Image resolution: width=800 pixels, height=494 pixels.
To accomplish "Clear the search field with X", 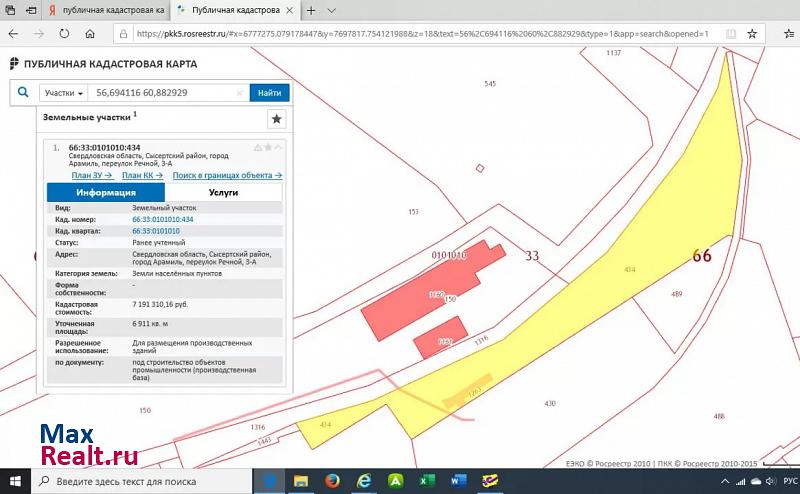I will tap(239, 93).
